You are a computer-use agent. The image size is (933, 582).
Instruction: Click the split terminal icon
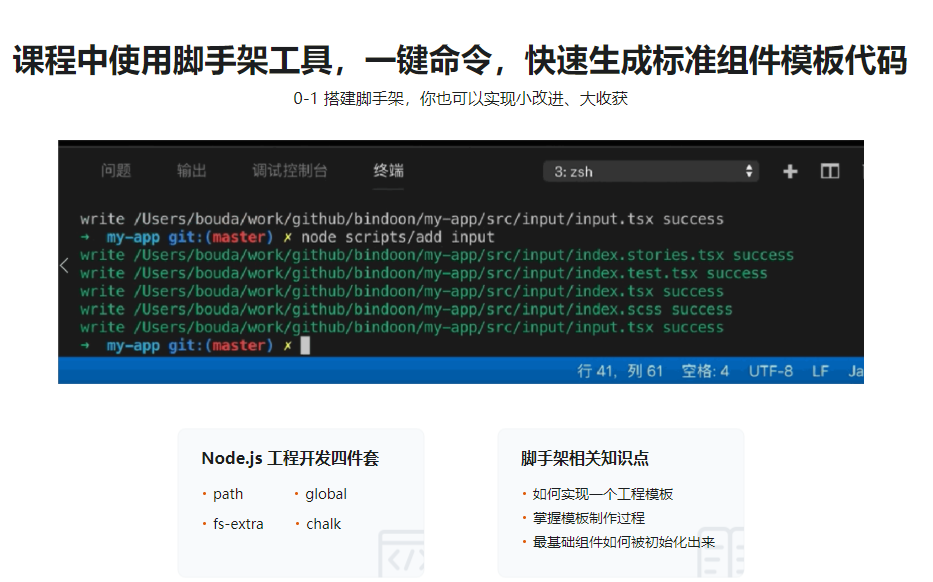click(x=829, y=171)
